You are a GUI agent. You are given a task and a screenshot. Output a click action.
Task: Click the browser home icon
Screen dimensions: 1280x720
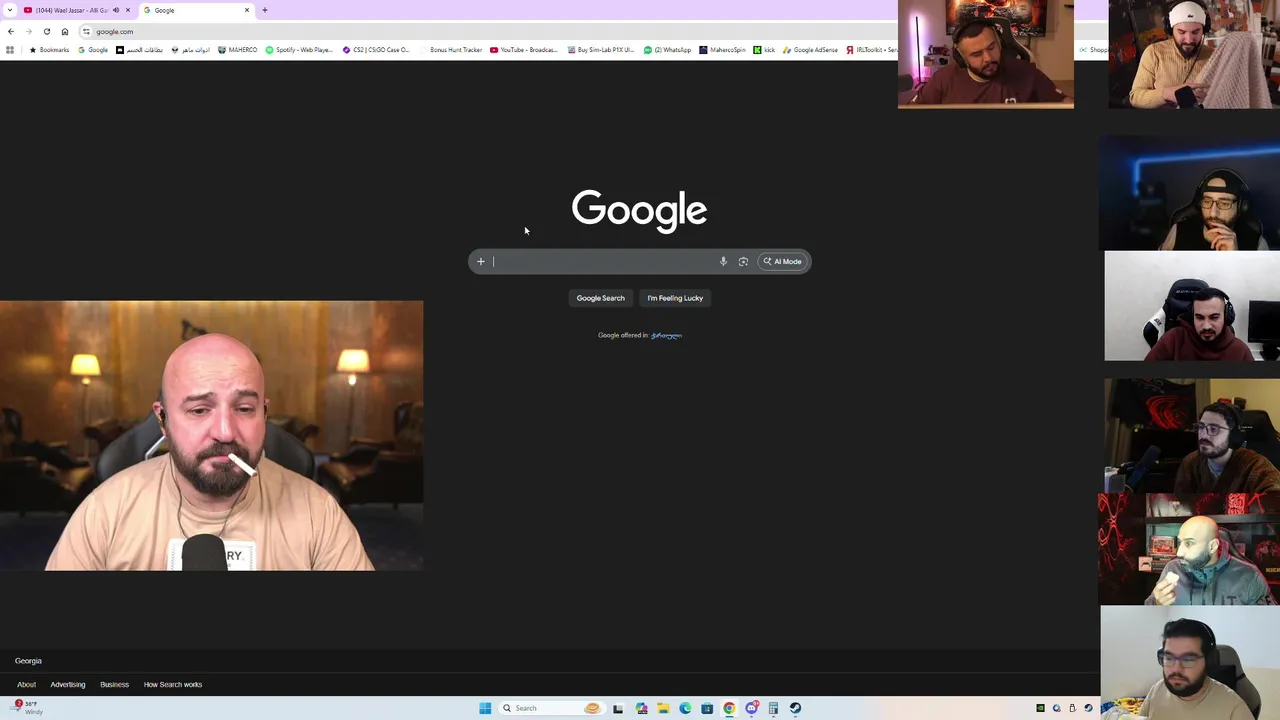(65, 32)
